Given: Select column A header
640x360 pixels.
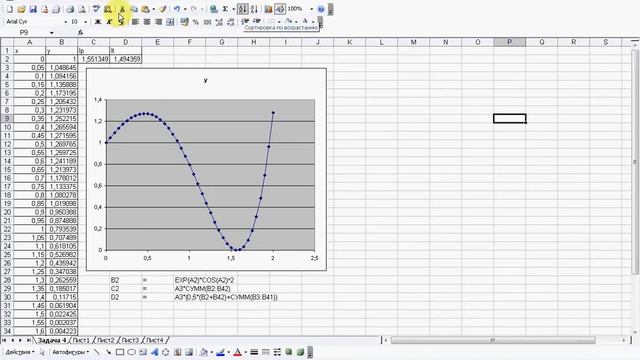Looking at the screenshot, I should 29,42.
